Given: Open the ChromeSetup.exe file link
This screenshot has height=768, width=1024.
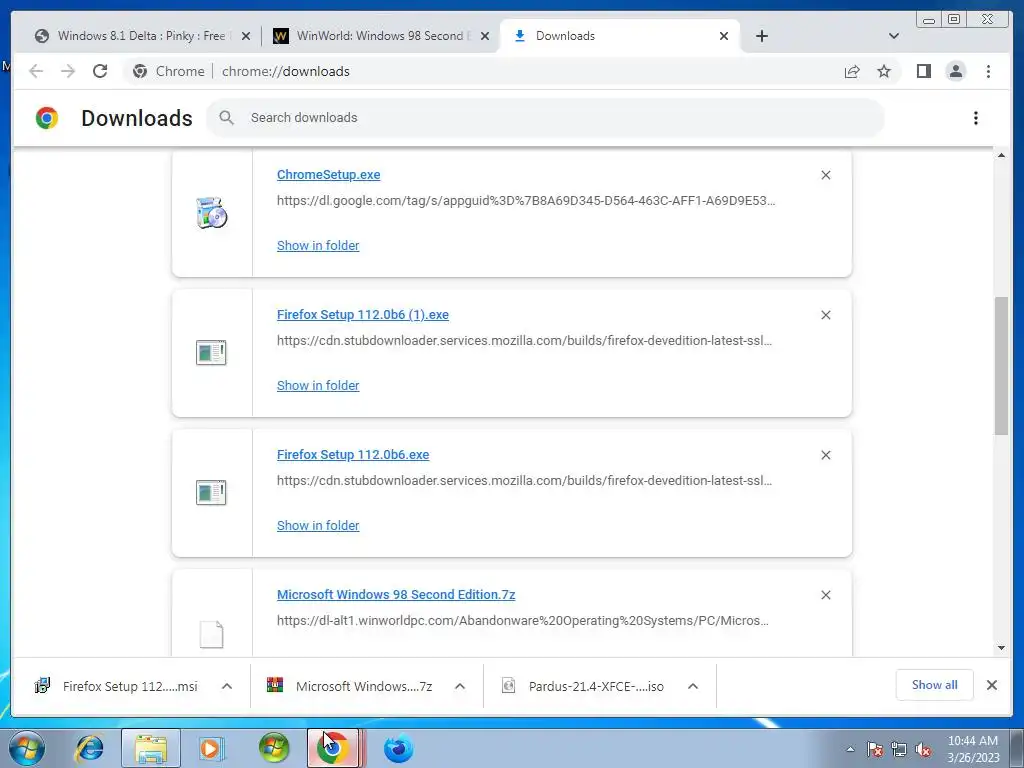Looking at the screenshot, I should click(328, 174).
